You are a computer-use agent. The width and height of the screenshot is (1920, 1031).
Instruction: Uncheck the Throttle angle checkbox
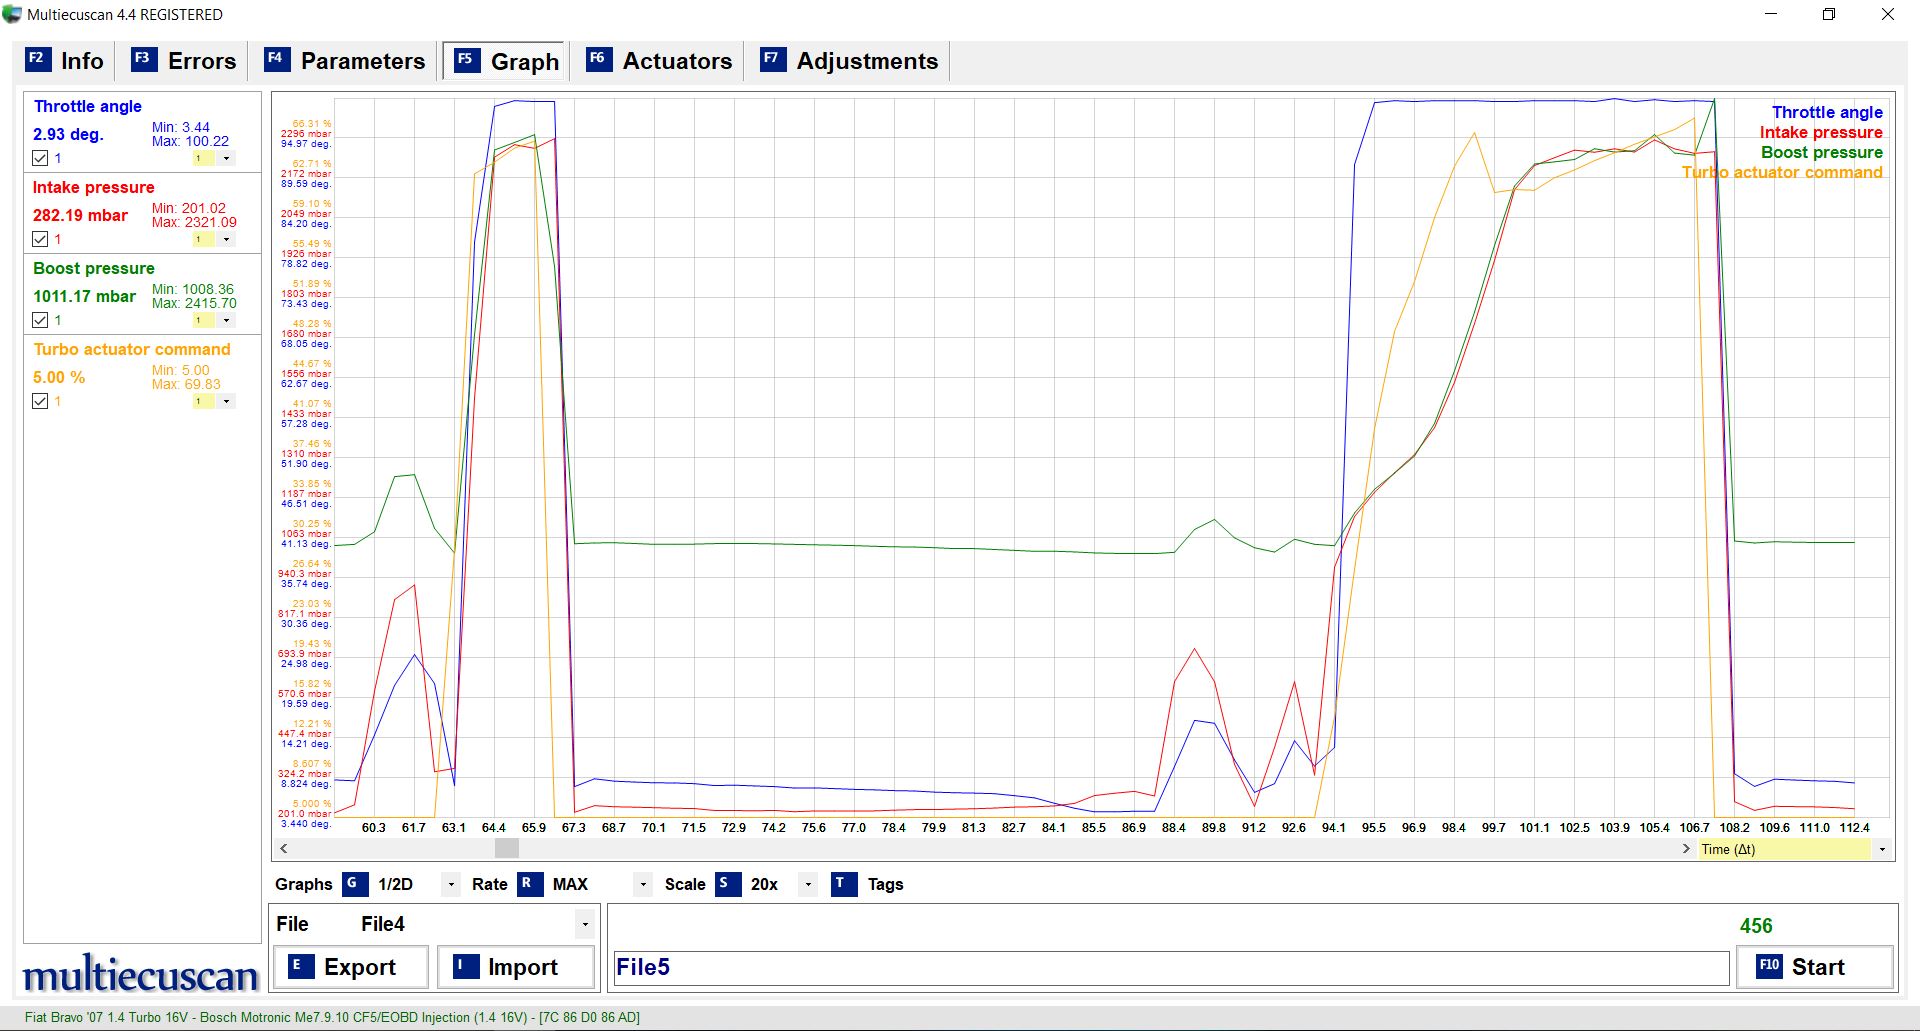click(x=40, y=158)
